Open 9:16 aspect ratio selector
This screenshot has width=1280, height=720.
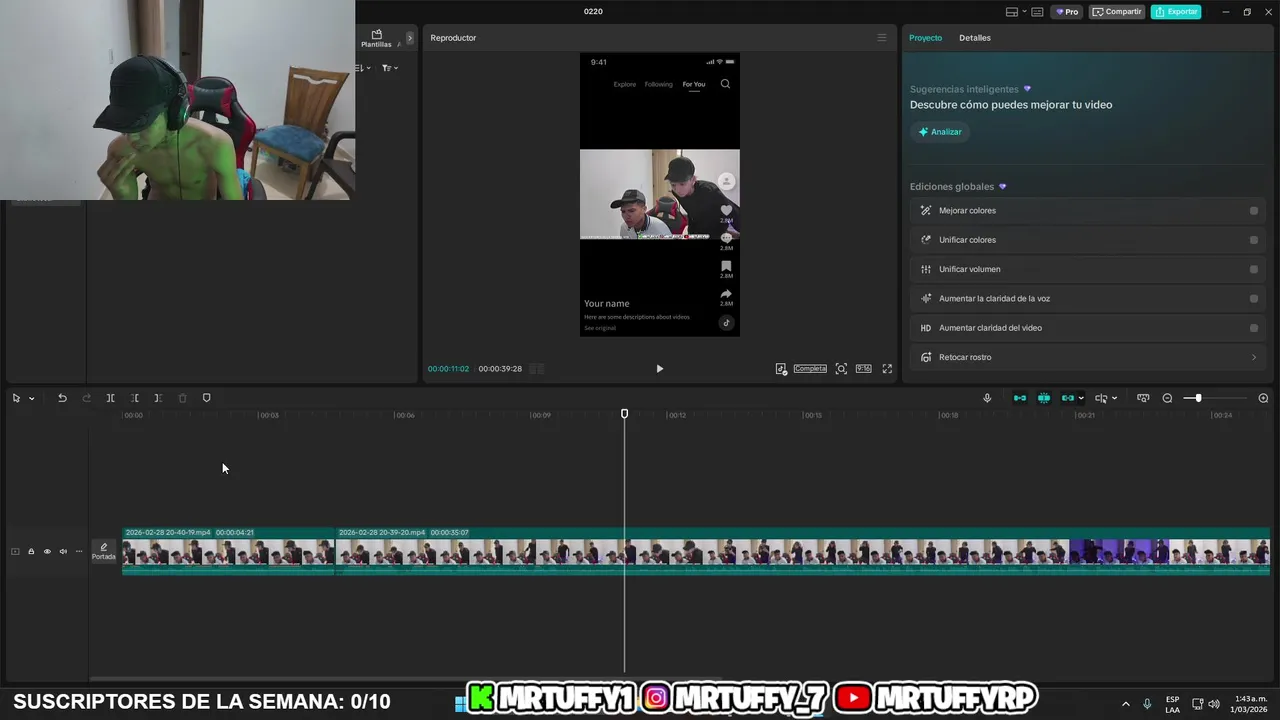click(863, 369)
